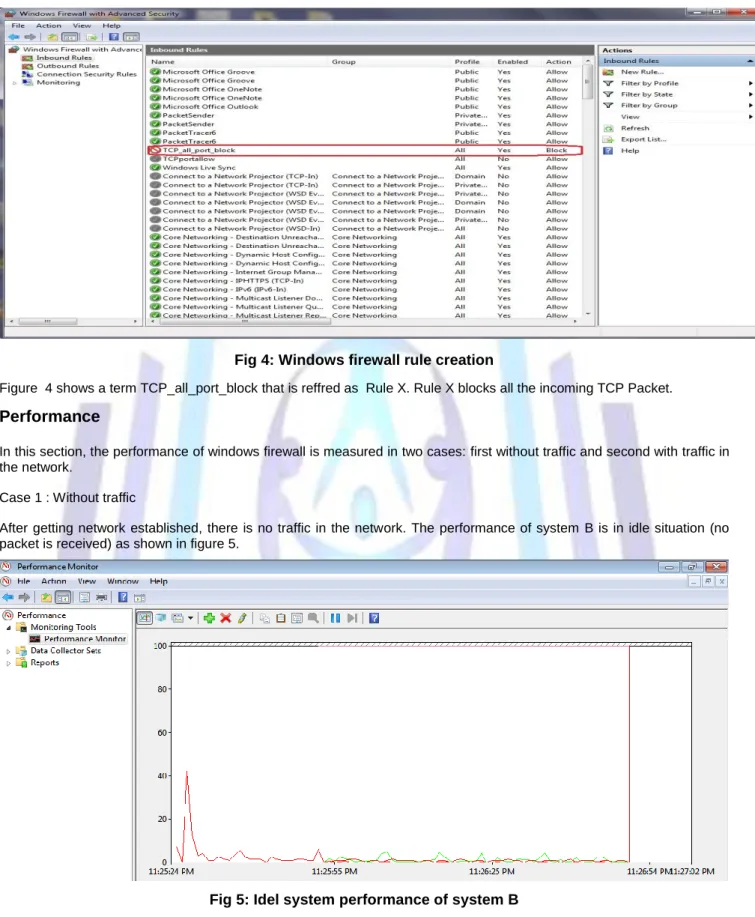Click the Forward arrow in the Performance Monitor toolbar
This screenshot has height=917, width=755.
(24, 597)
